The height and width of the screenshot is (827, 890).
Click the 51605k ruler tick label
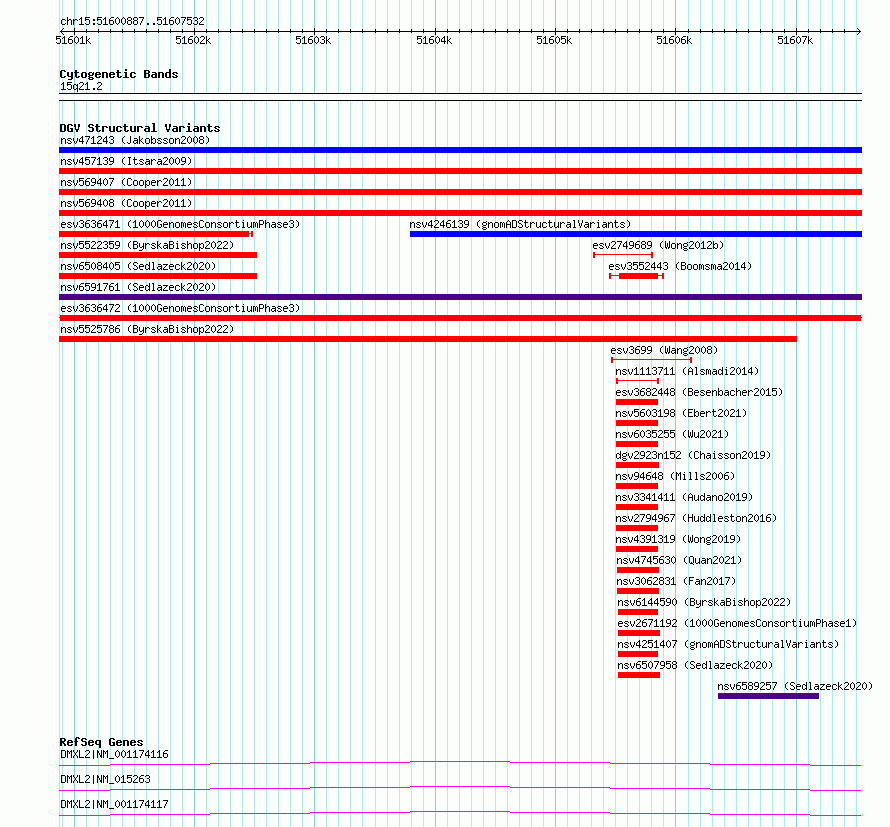555,40
